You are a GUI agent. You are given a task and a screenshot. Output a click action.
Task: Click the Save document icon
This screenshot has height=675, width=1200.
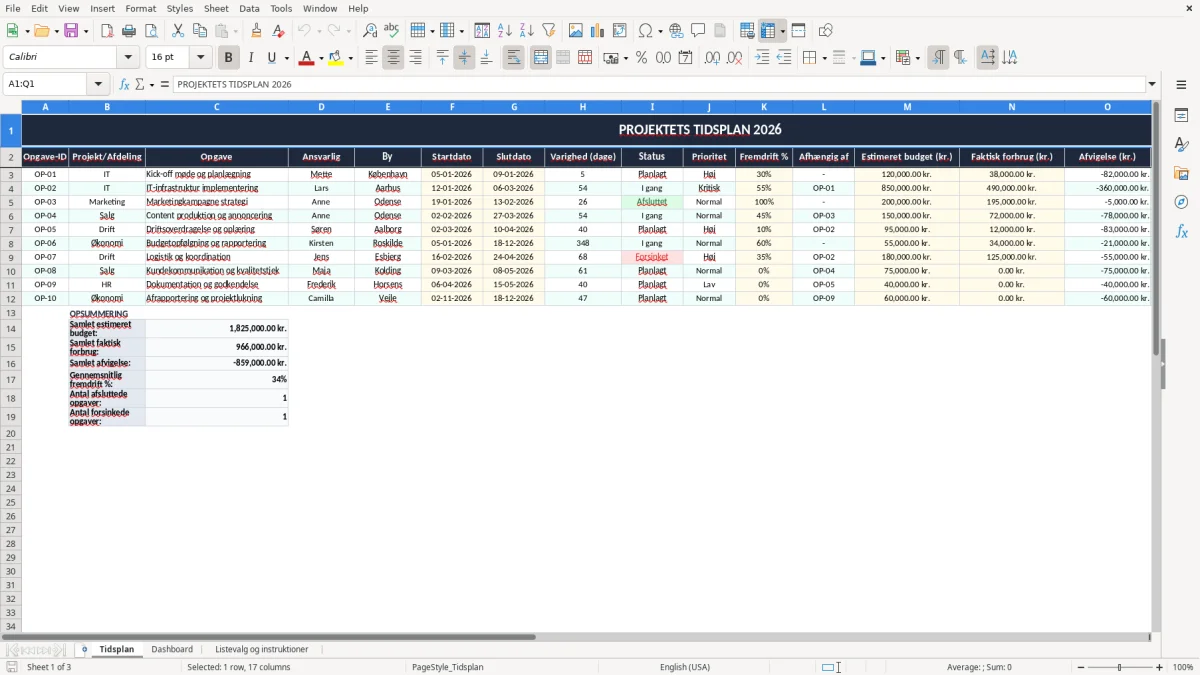[71, 31]
